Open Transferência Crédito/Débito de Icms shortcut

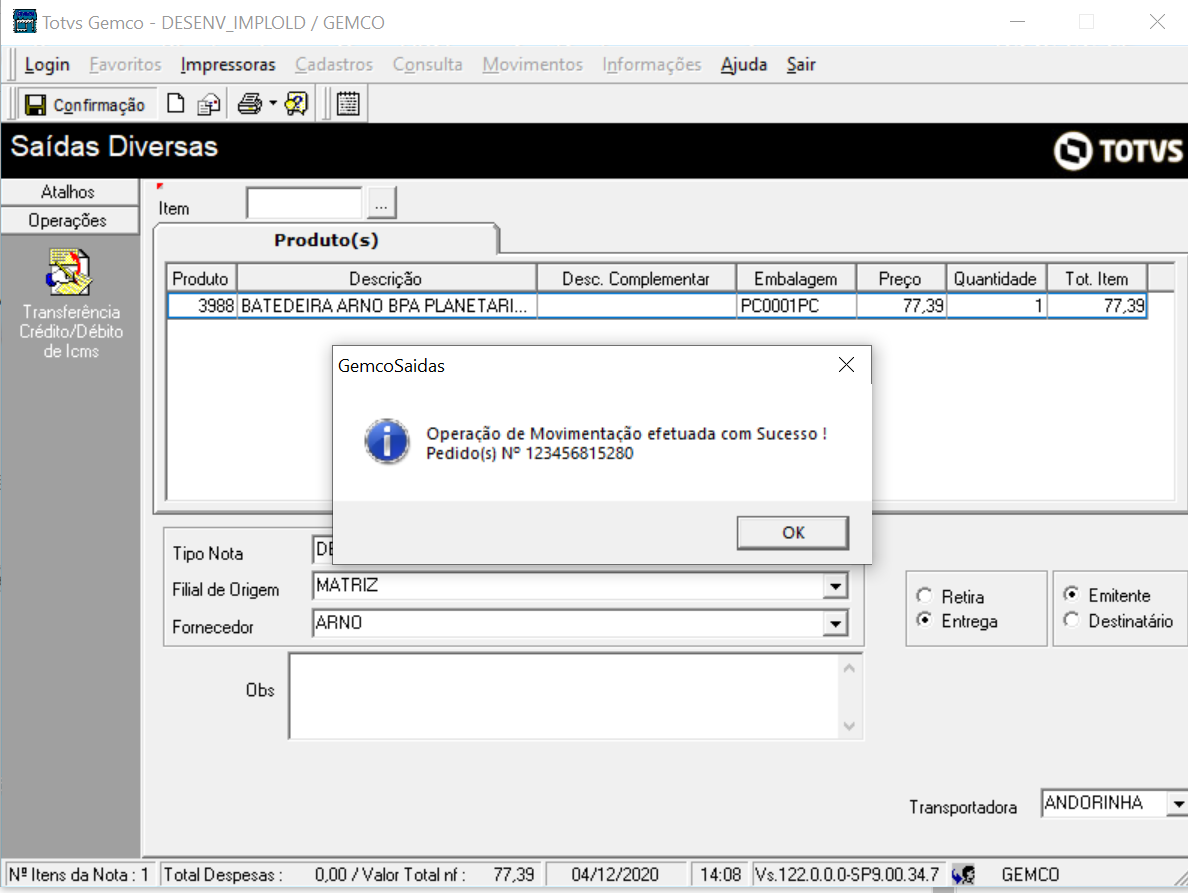(70, 303)
